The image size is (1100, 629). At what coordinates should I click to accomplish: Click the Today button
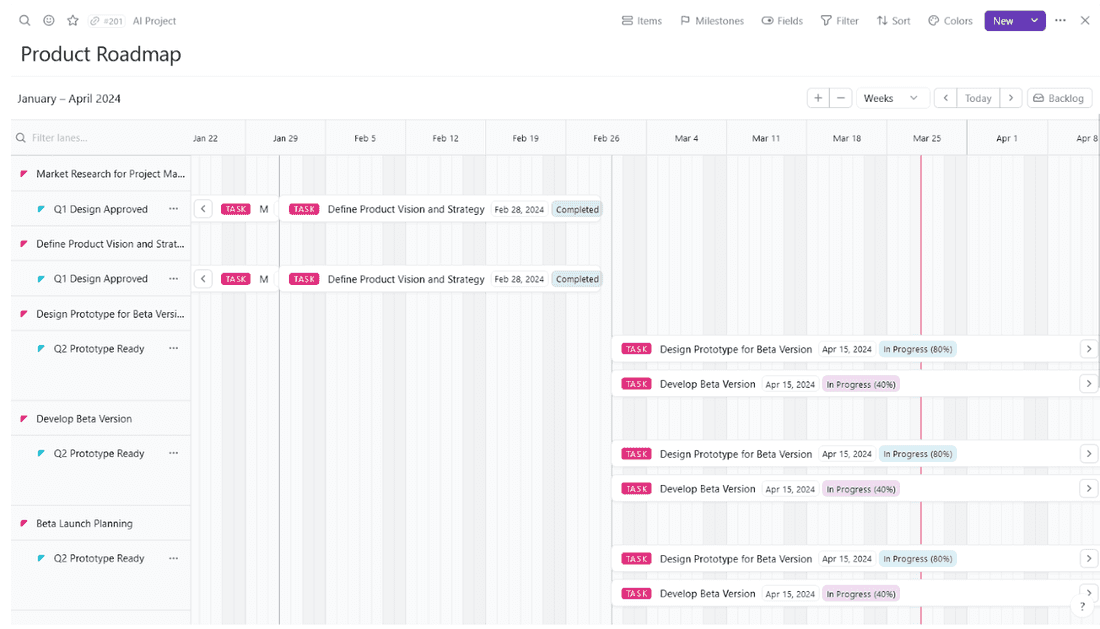pyautogui.click(x=978, y=98)
